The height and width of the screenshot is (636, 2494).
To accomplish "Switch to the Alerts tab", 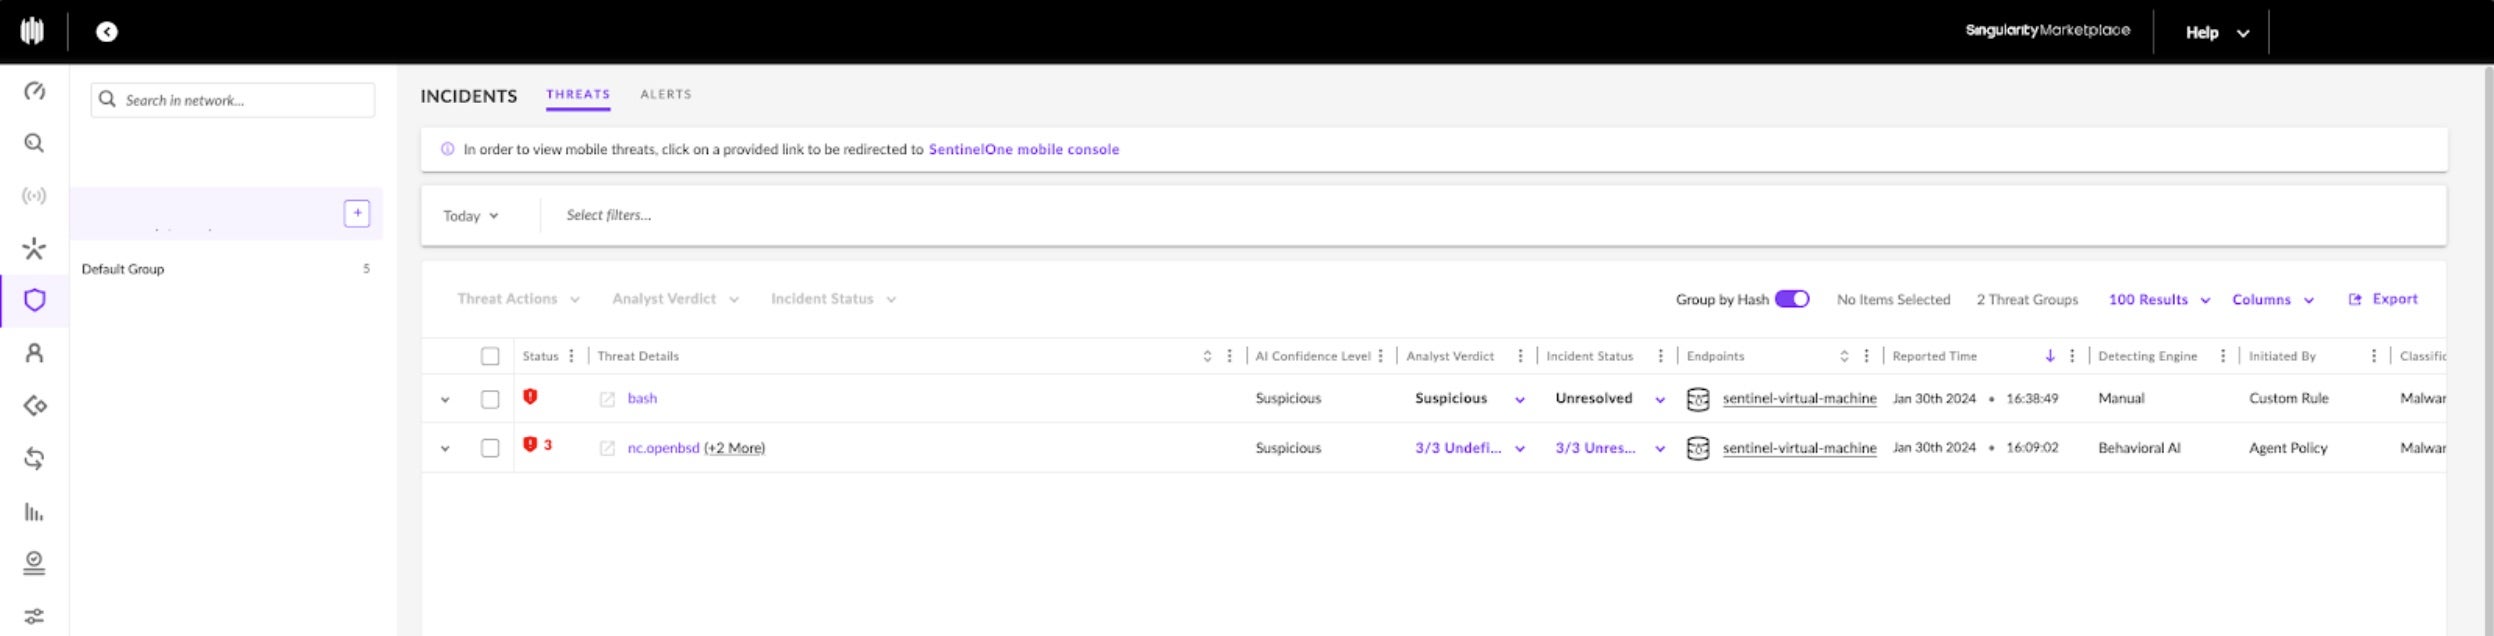I will [x=665, y=94].
